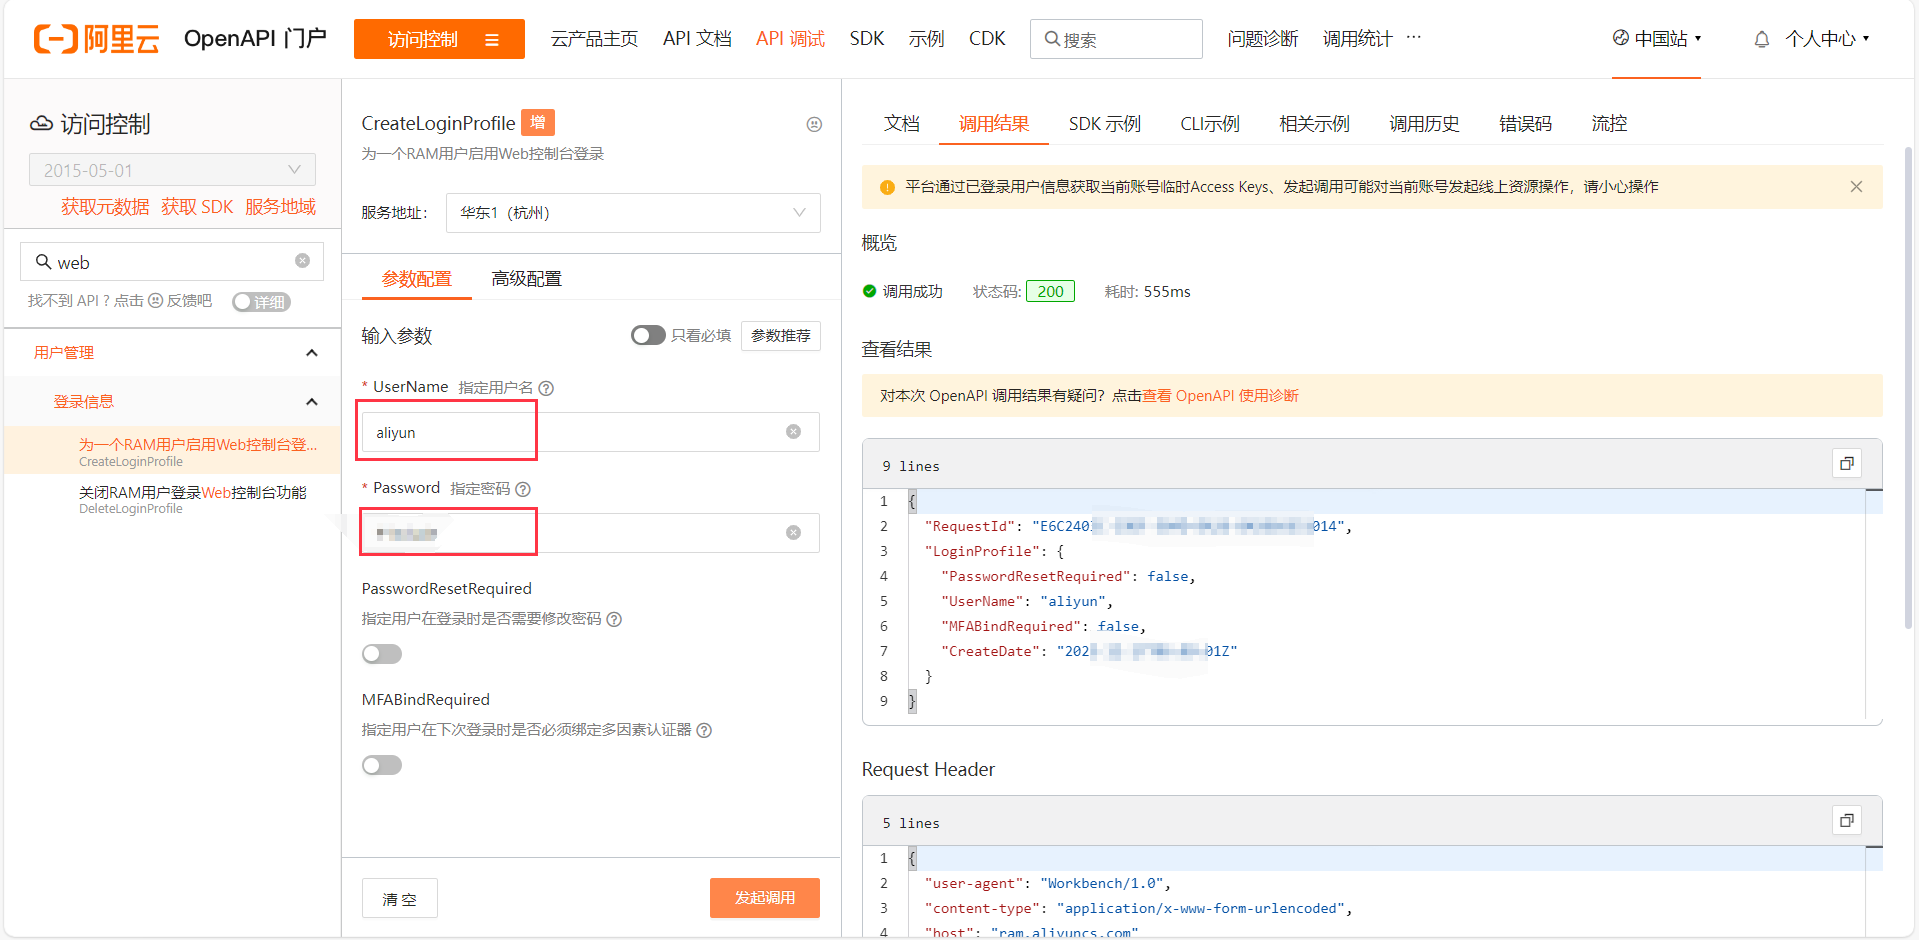
Task: Click the 参数推荐 button
Action: point(781,336)
